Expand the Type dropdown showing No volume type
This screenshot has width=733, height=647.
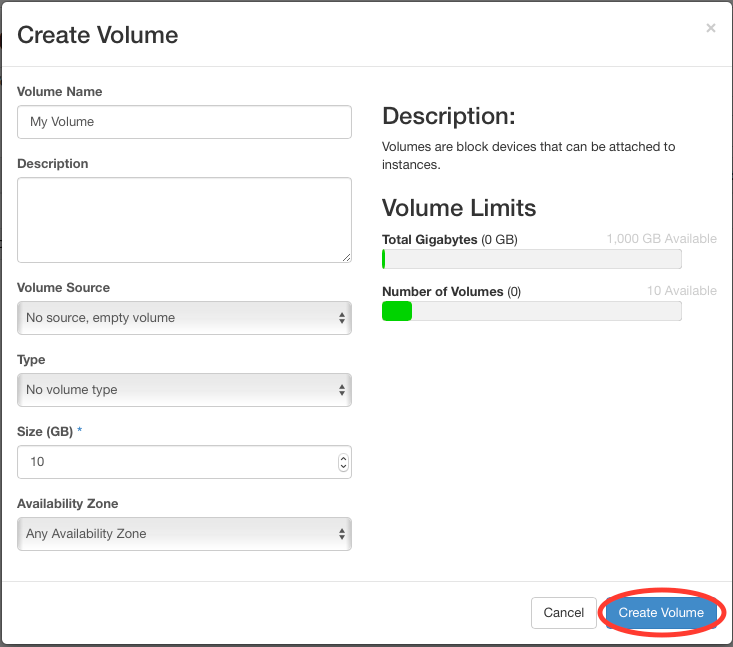click(184, 390)
